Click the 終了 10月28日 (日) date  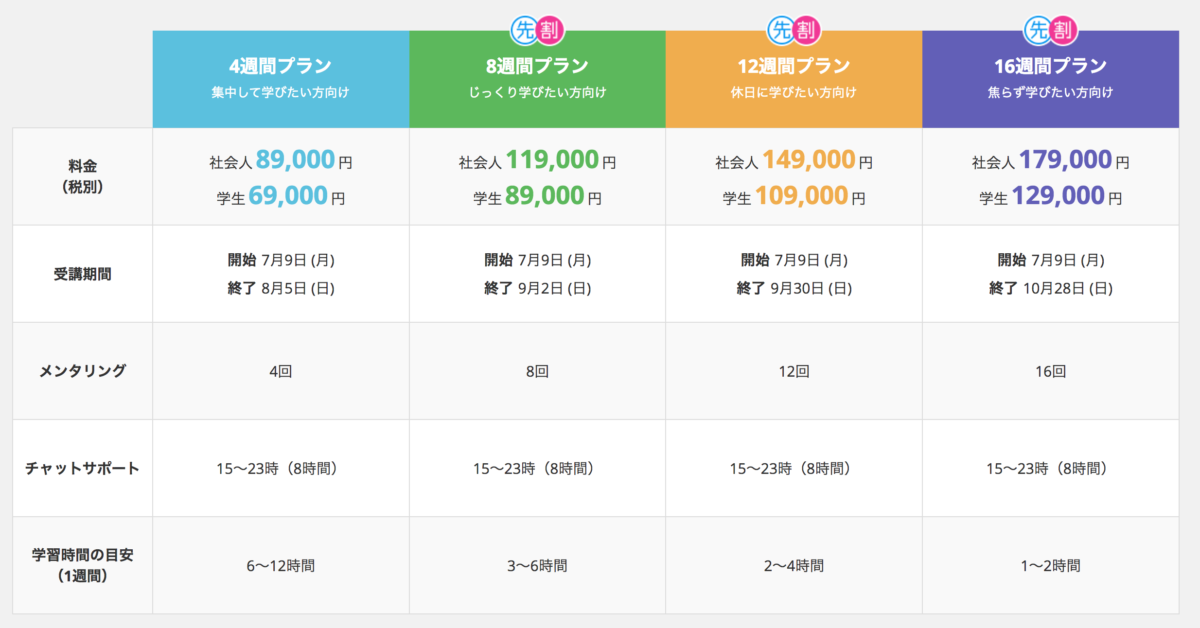click(x=1050, y=288)
